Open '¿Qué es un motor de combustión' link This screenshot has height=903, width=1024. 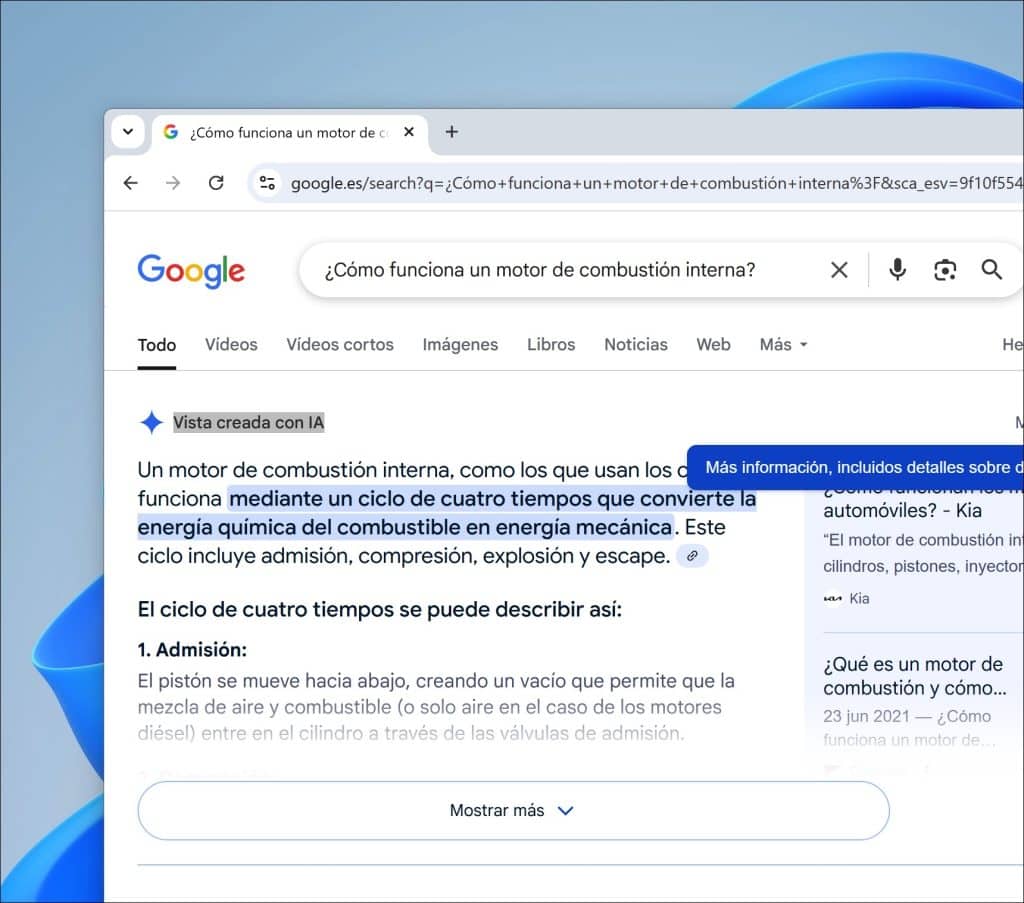click(914, 676)
